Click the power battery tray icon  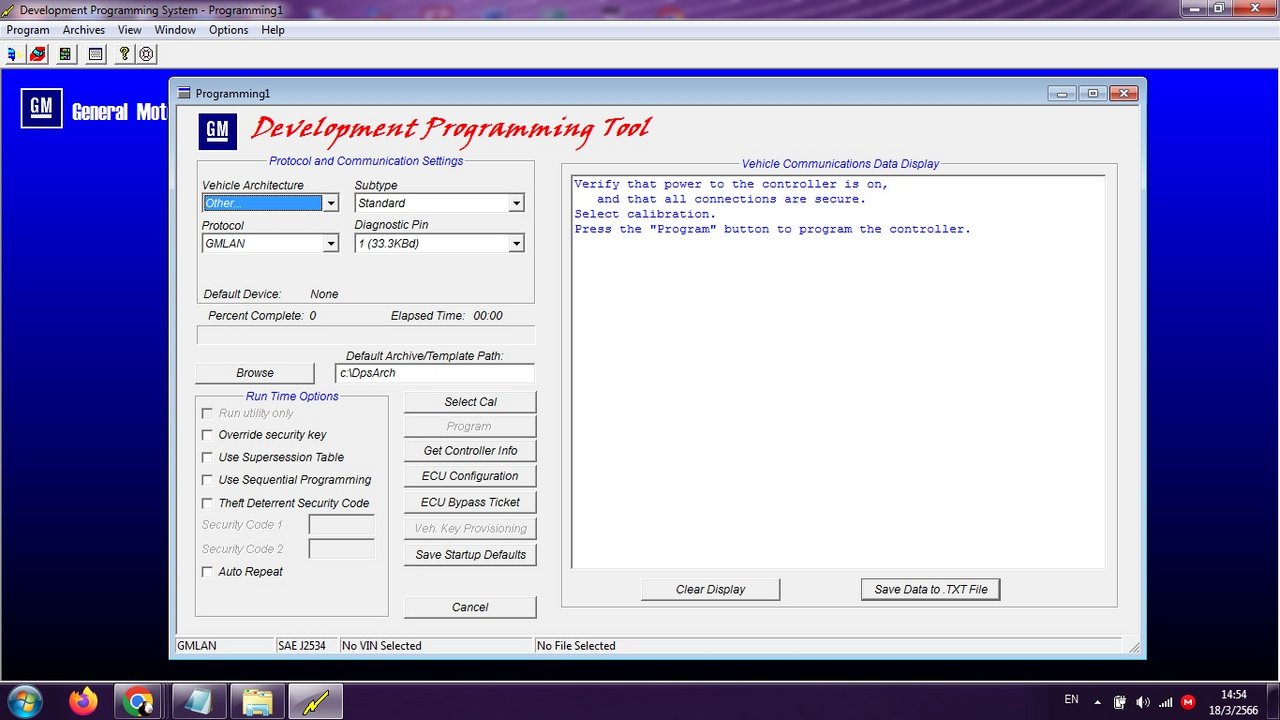(x=1120, y=702)
